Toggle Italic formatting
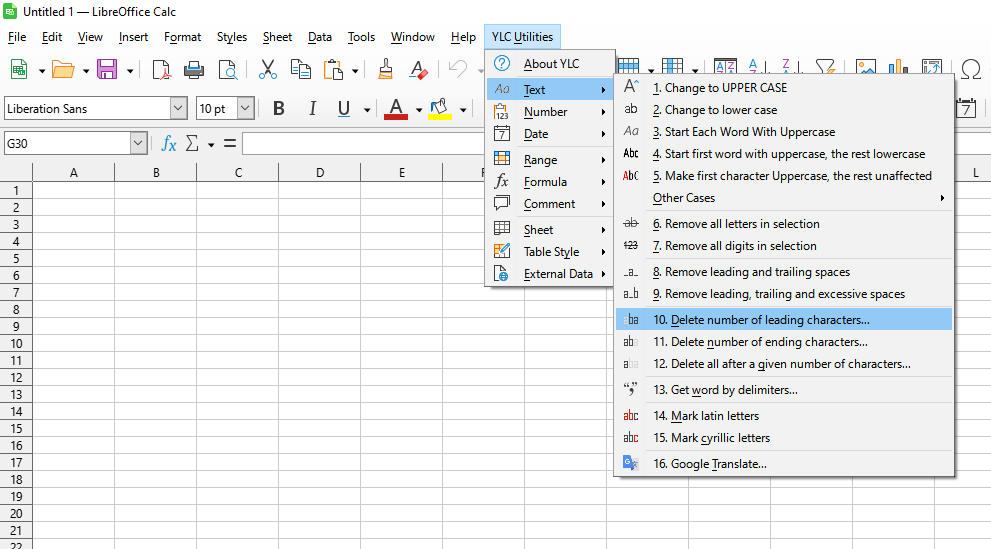The width and height of the screenshot is (991, 549). (312, 108)
